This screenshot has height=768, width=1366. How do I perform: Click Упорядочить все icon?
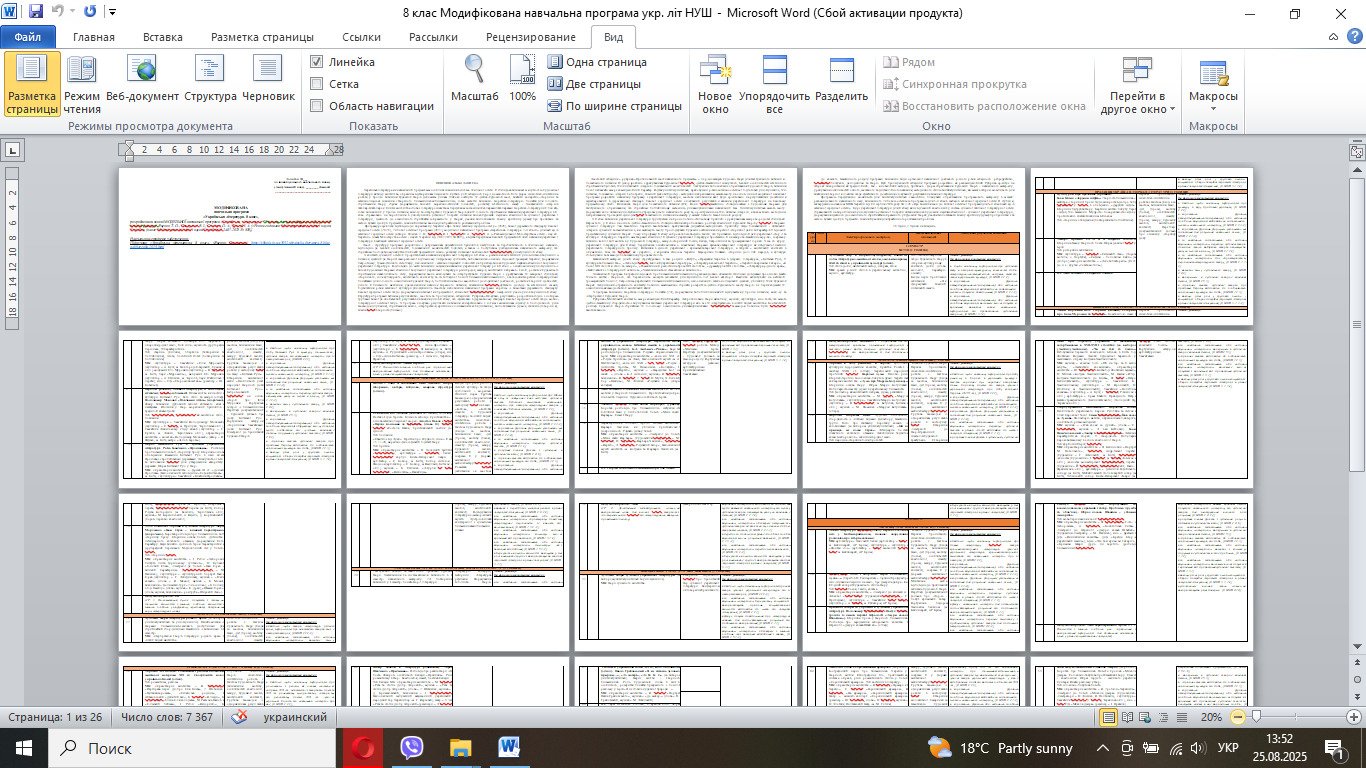click(x=774, y=84)
